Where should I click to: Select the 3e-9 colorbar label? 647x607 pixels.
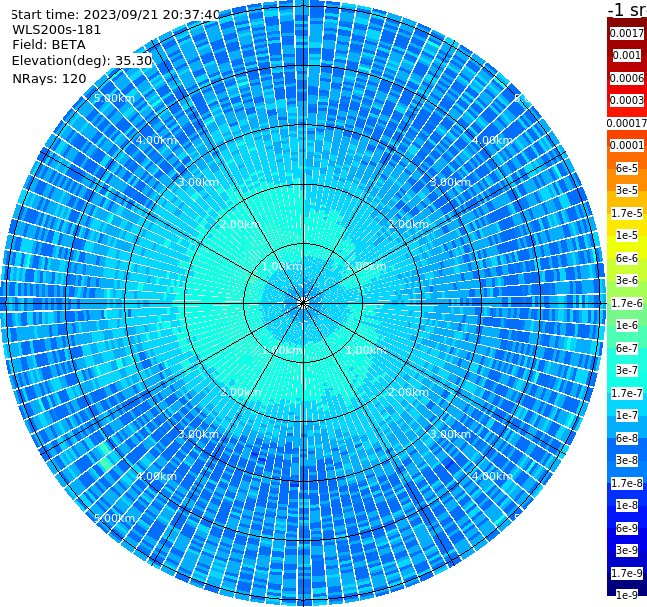627,550
